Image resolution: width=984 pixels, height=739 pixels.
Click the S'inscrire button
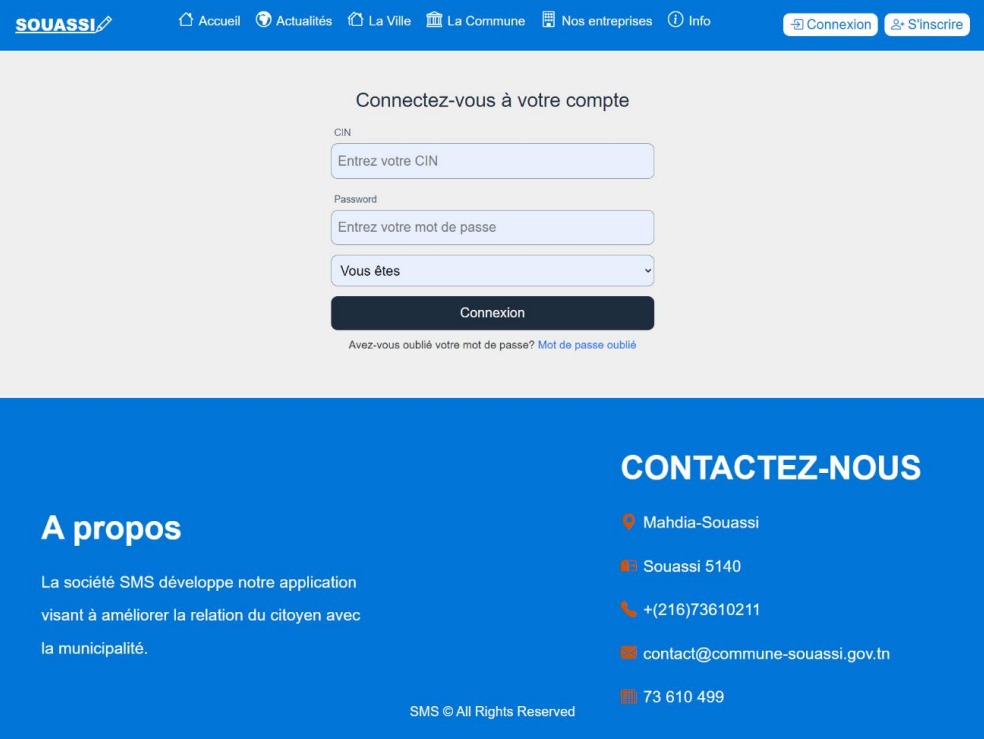(927, 24)
